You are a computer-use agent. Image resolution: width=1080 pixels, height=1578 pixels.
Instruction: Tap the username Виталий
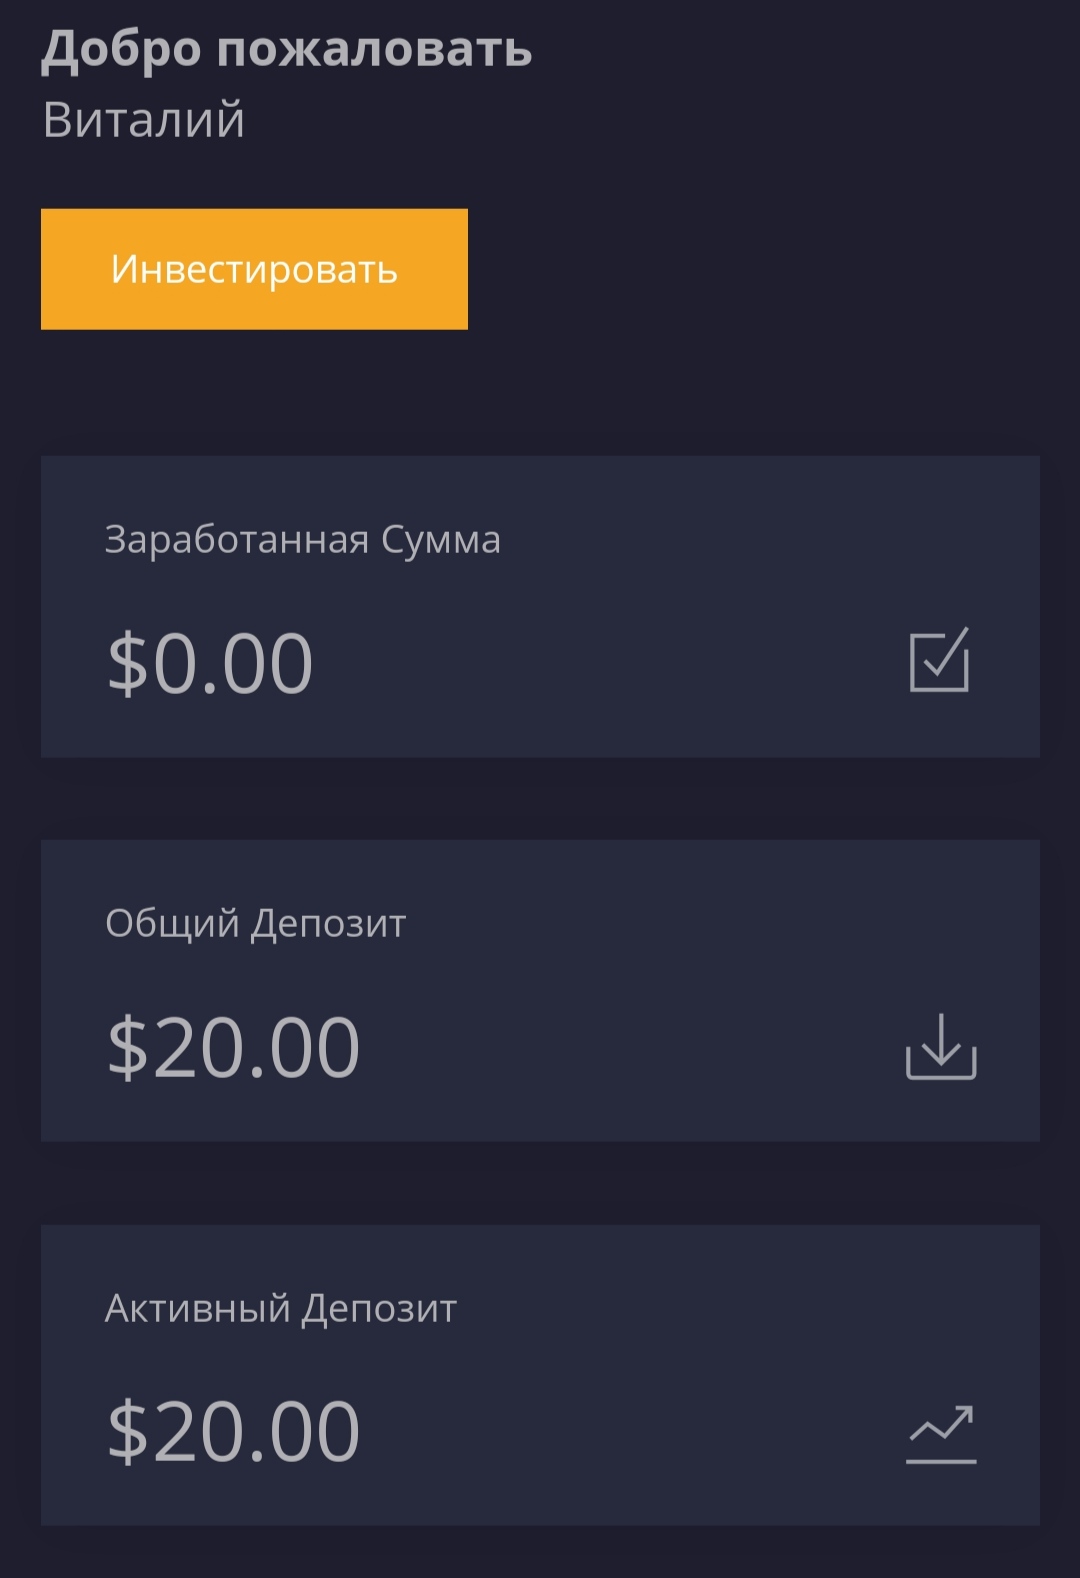point(144,120)
